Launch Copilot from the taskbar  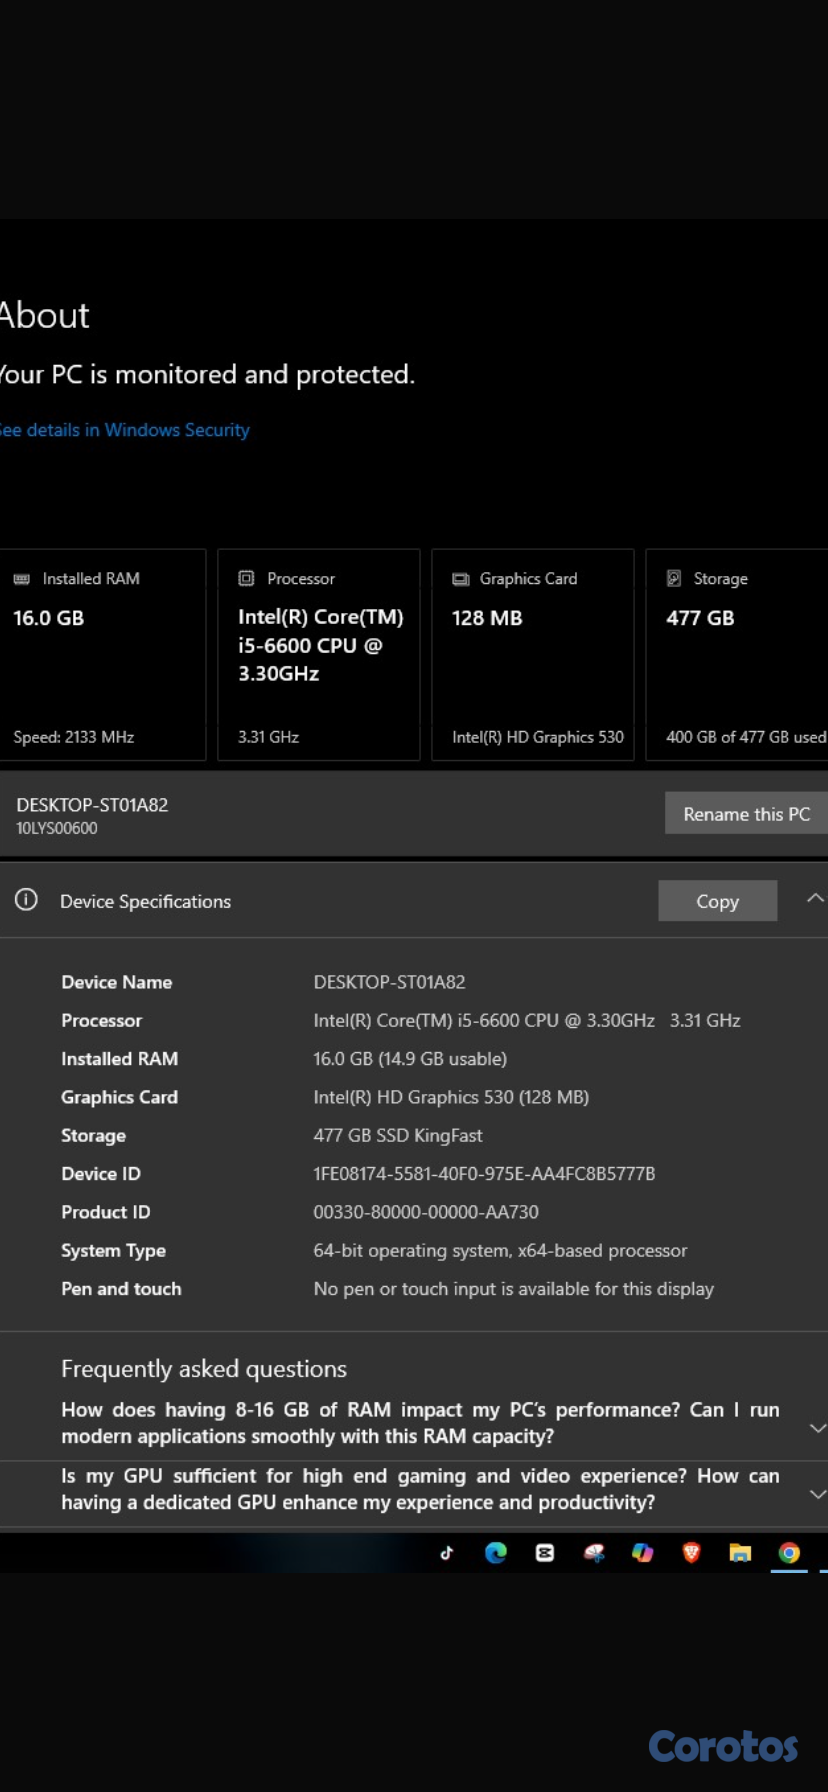click(x=642, y=1552)
